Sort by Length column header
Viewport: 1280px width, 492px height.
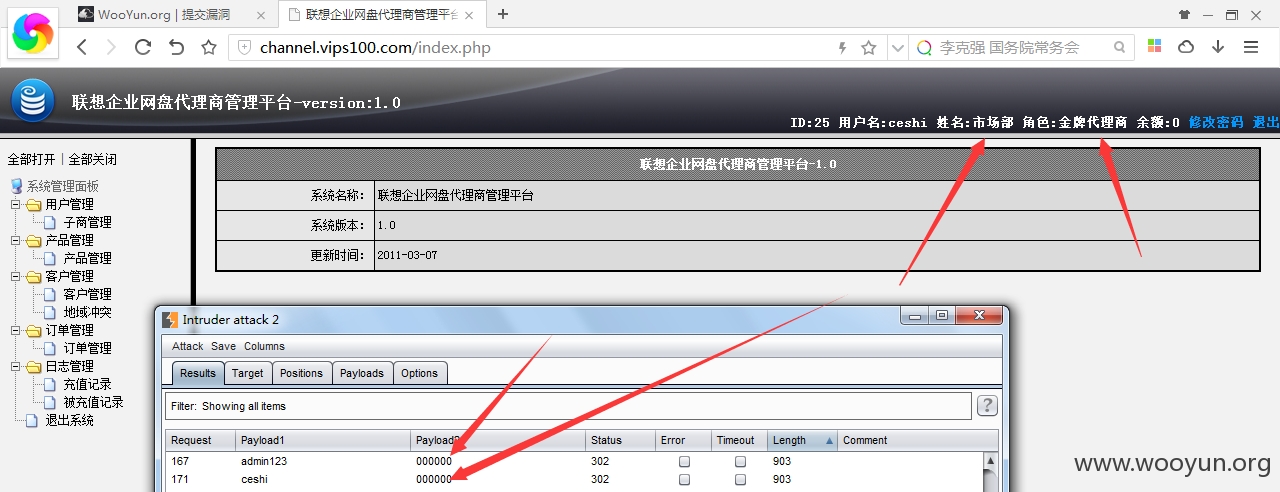(x=802, y=440)
